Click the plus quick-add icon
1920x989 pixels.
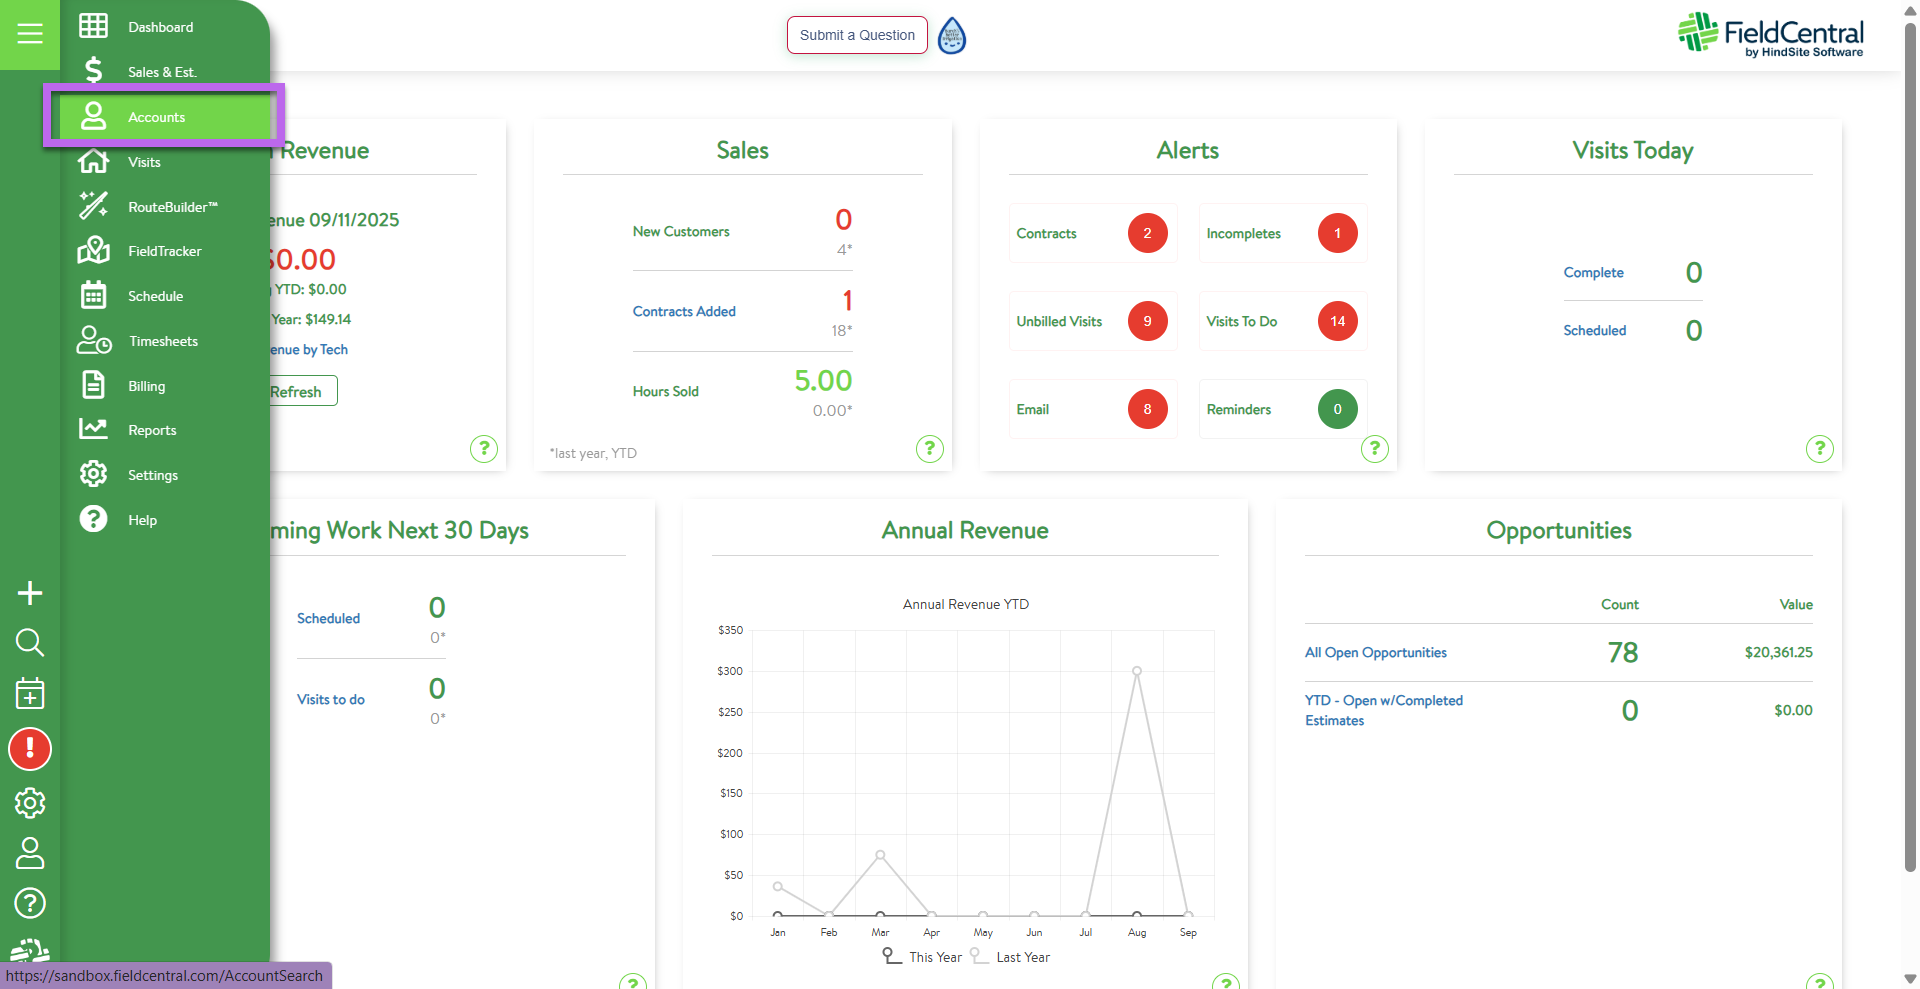[30, 593]
